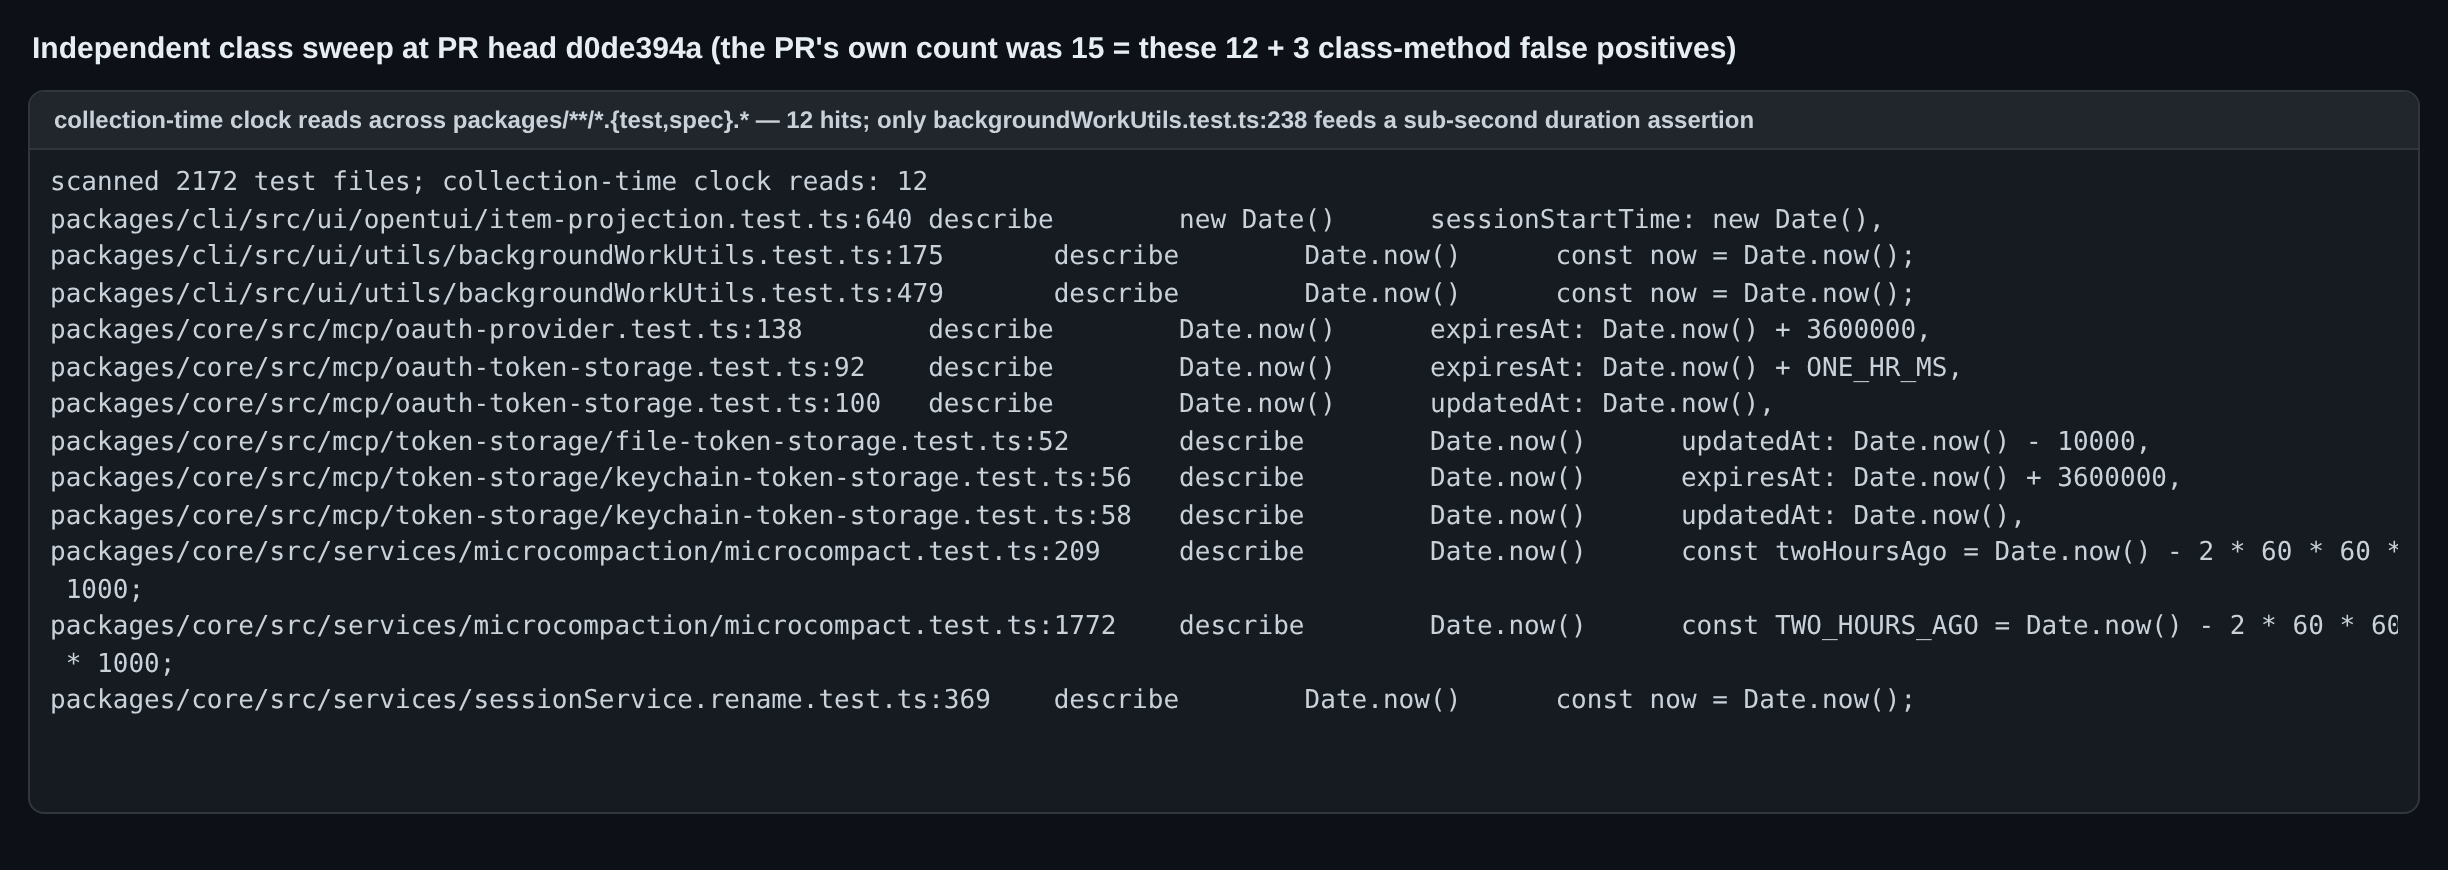Click the sessionService.rename.test.ts:369 path
2448x870 pixels.
520,699
